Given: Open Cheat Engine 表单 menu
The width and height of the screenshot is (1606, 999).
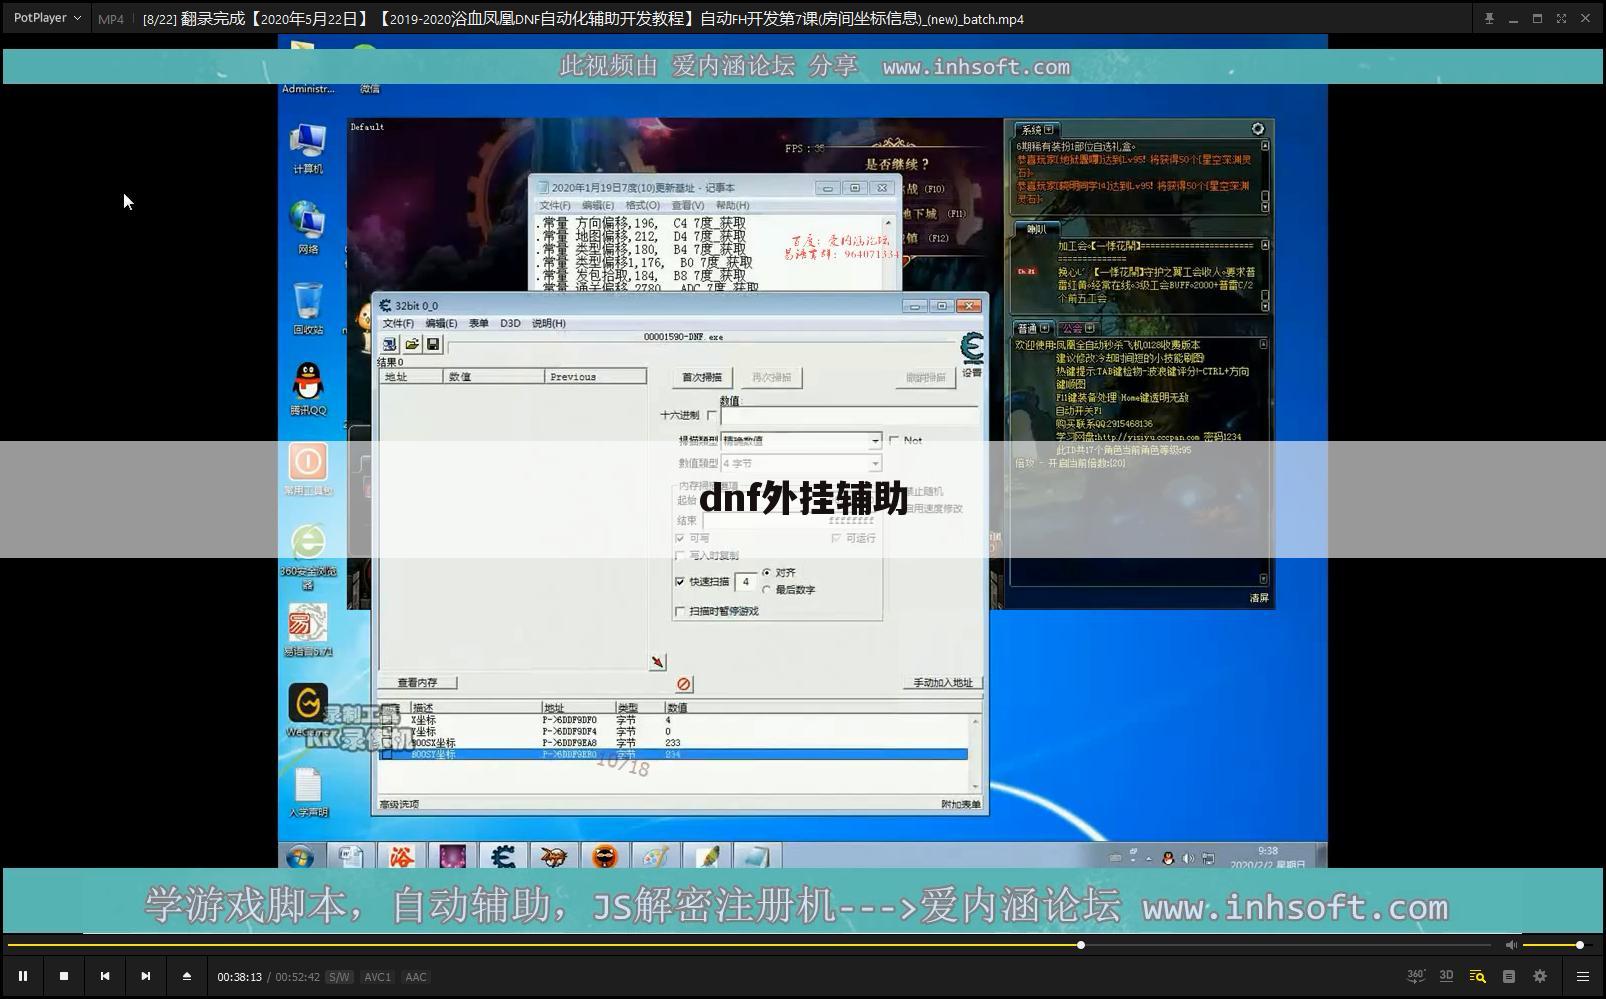Looking at the screenshot, I should click(x=479, y=323).
